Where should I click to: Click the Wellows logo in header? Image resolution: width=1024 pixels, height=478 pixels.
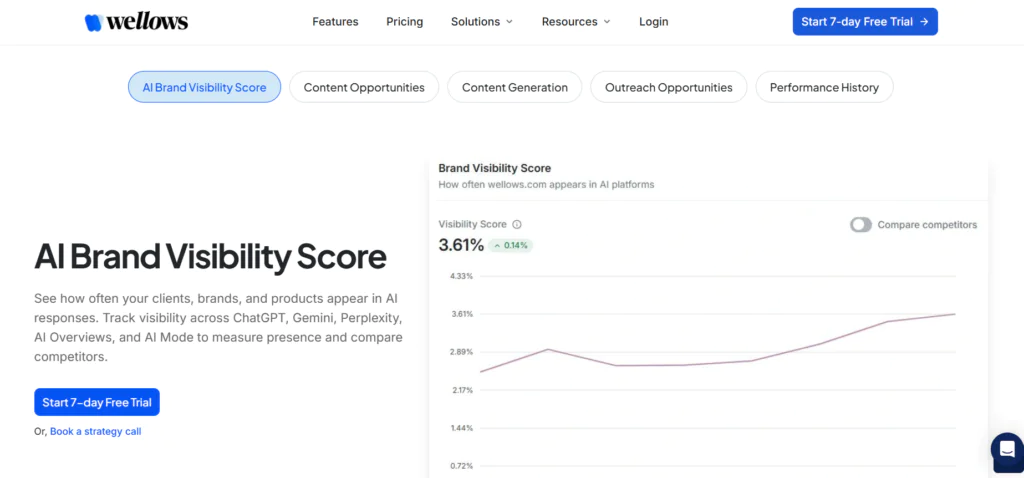click(136, 22)
